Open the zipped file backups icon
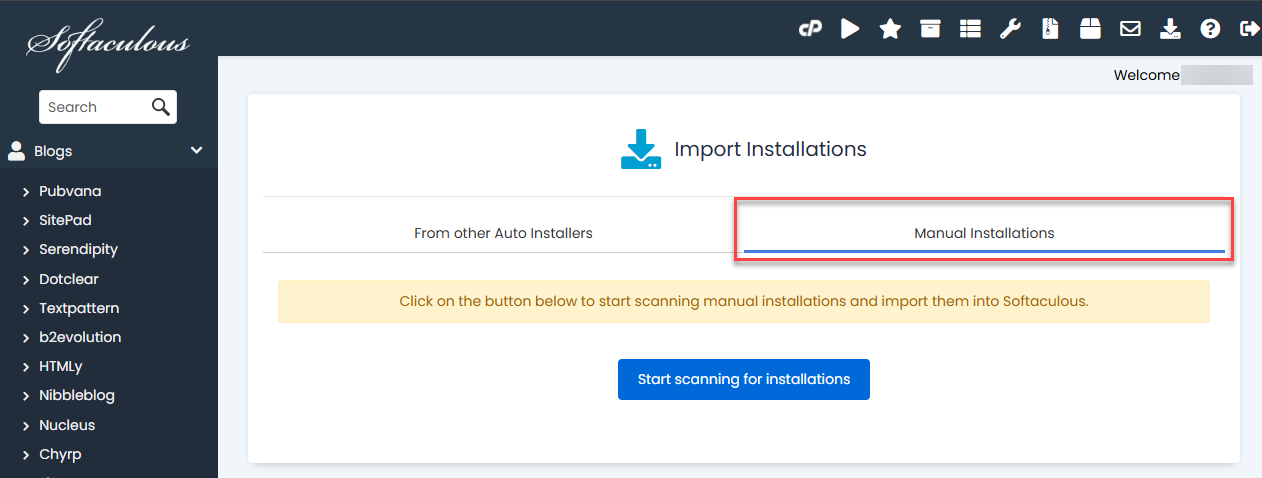The image size is (1262, 478). click(1049, 29)
